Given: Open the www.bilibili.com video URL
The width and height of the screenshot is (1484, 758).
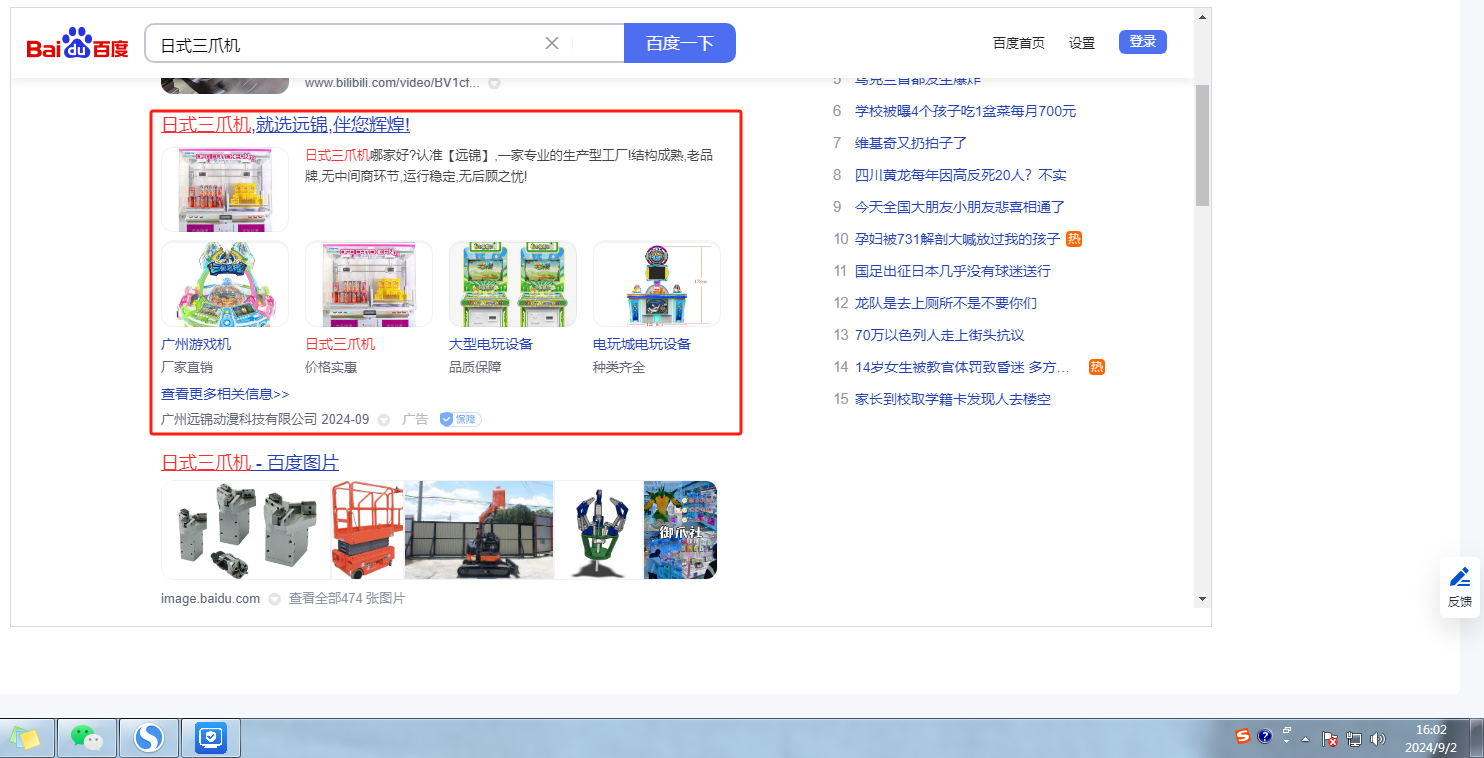Looking at the screenshot, I should (392, 83).
